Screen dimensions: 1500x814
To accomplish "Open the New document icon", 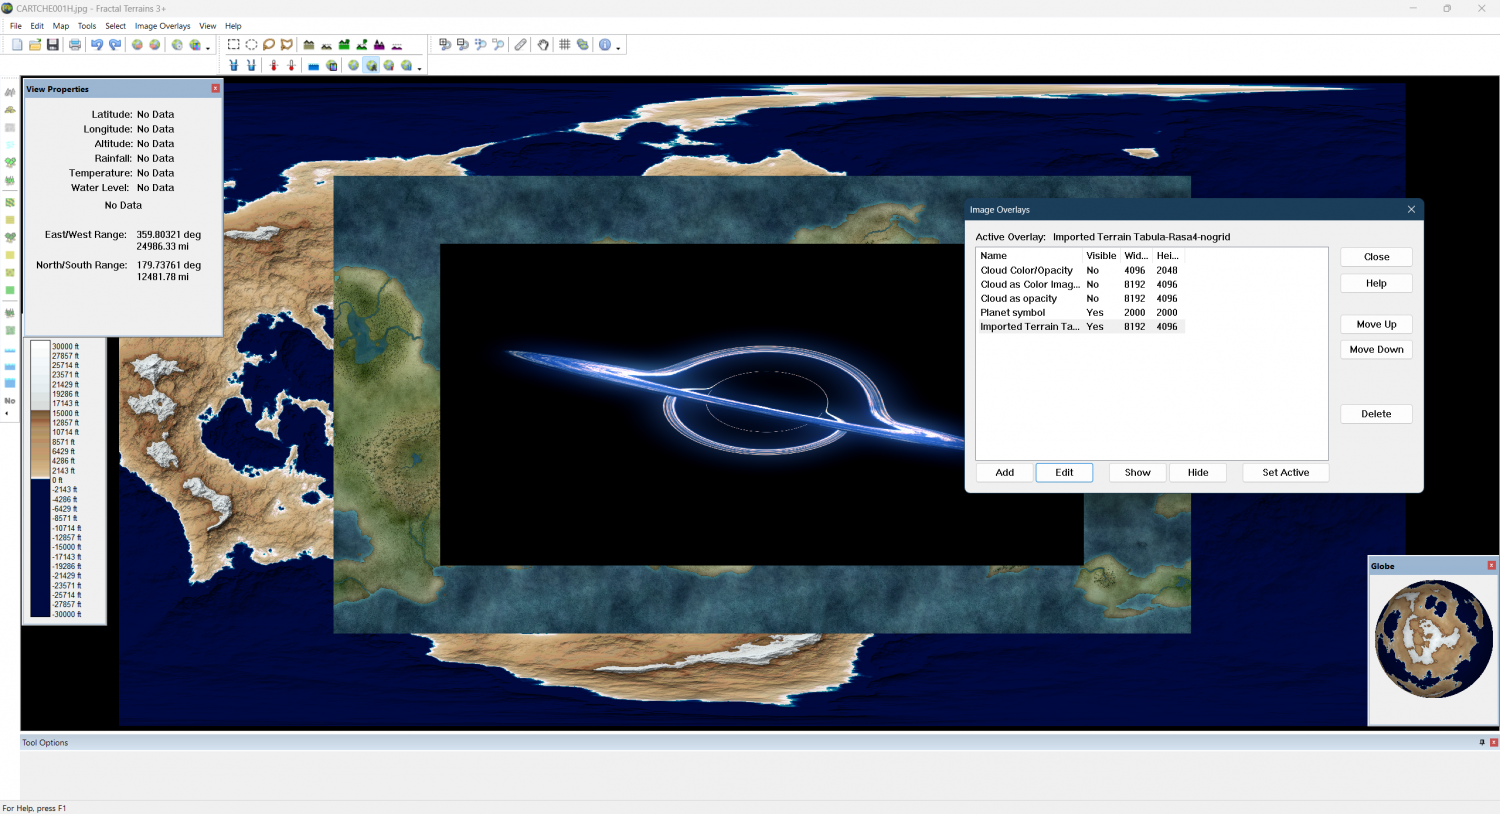I will (x=17, y=45).
